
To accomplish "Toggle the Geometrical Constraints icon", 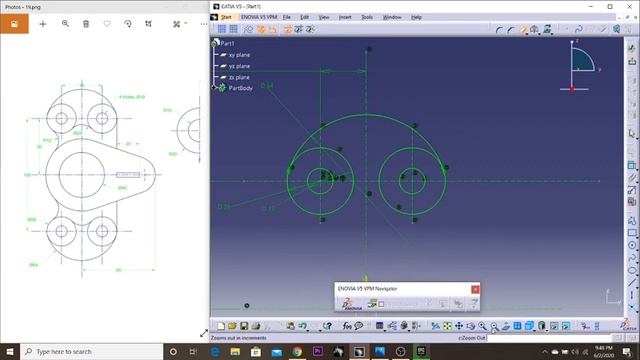I will coord(261,29).
